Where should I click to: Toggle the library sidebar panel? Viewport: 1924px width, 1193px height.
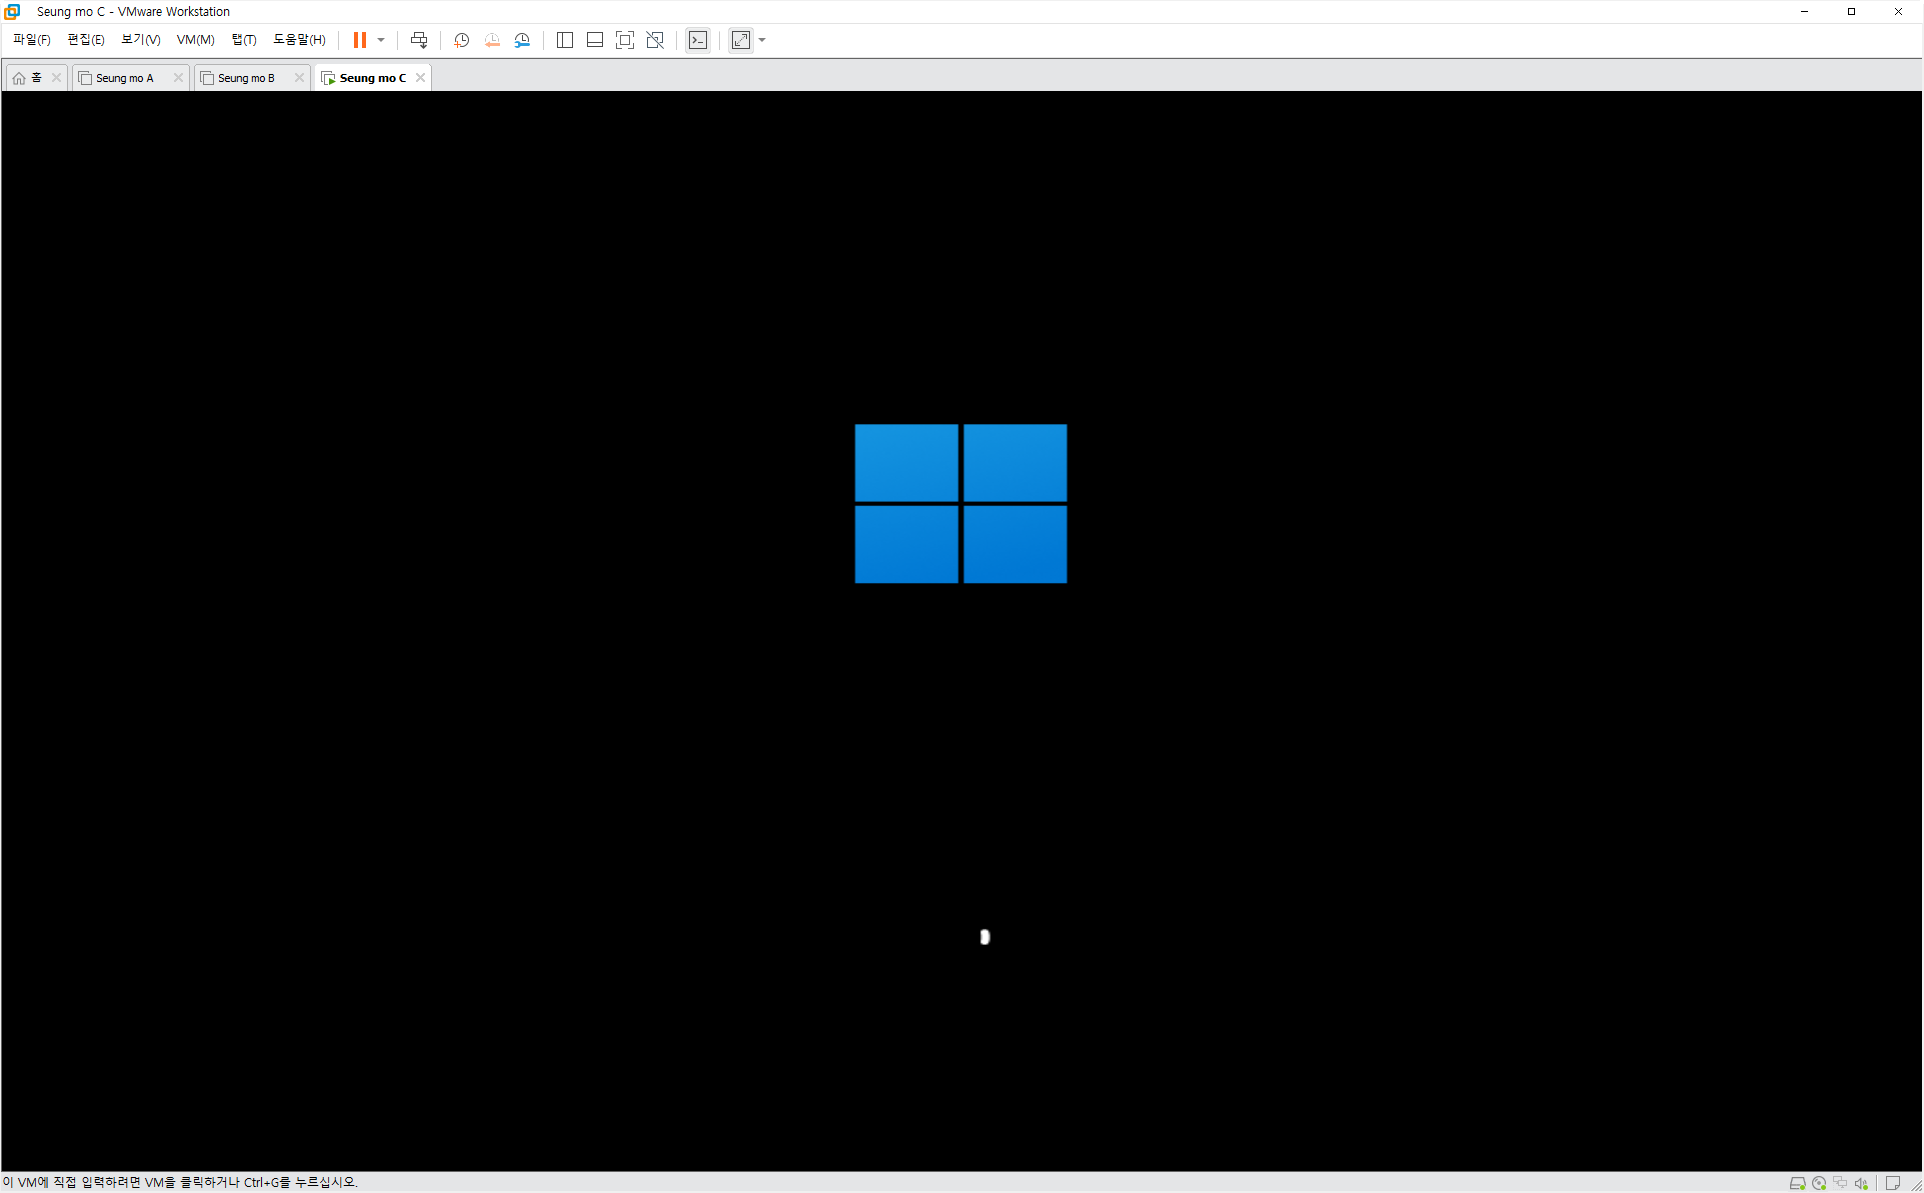[565, 40]
